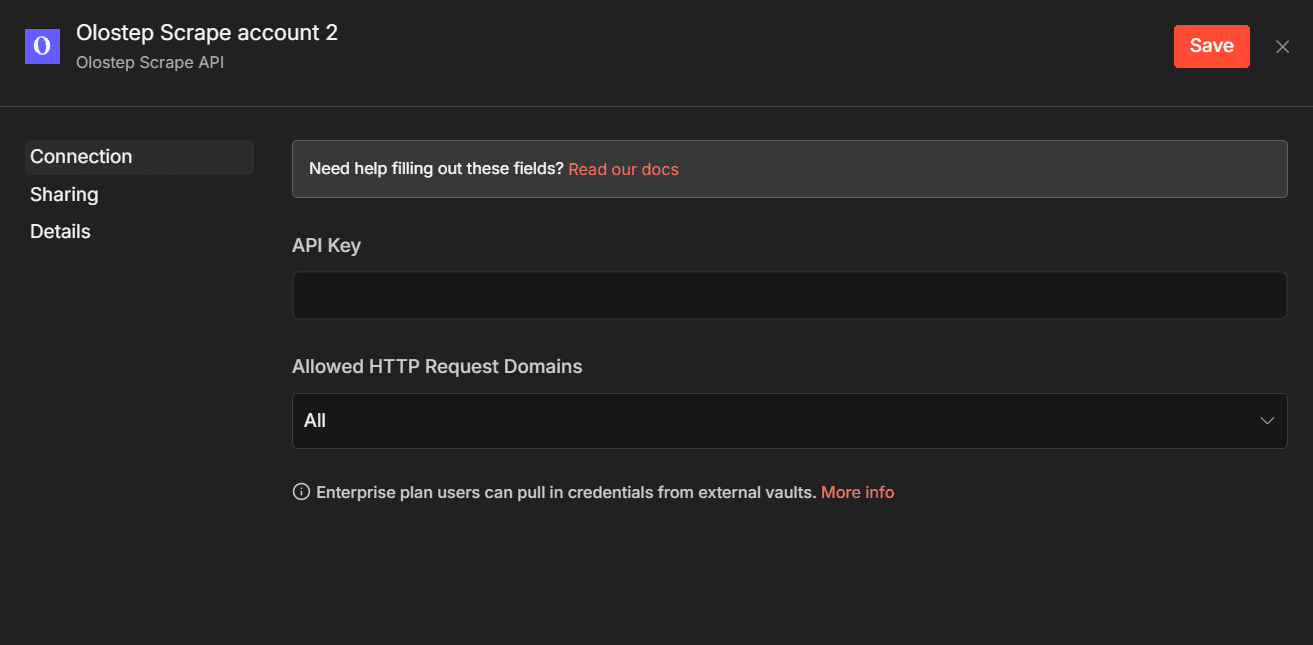Click the Olostep Scrape API subtitle

[150, 62]
